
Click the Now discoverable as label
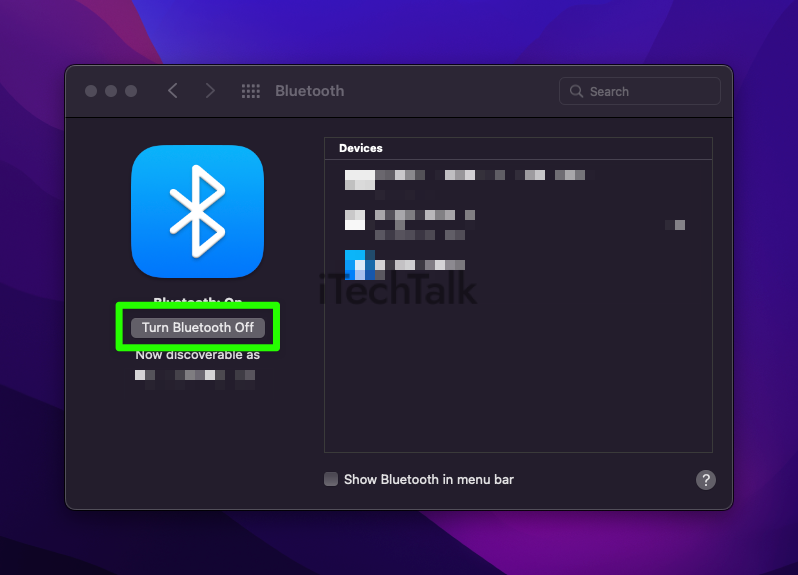197,355
